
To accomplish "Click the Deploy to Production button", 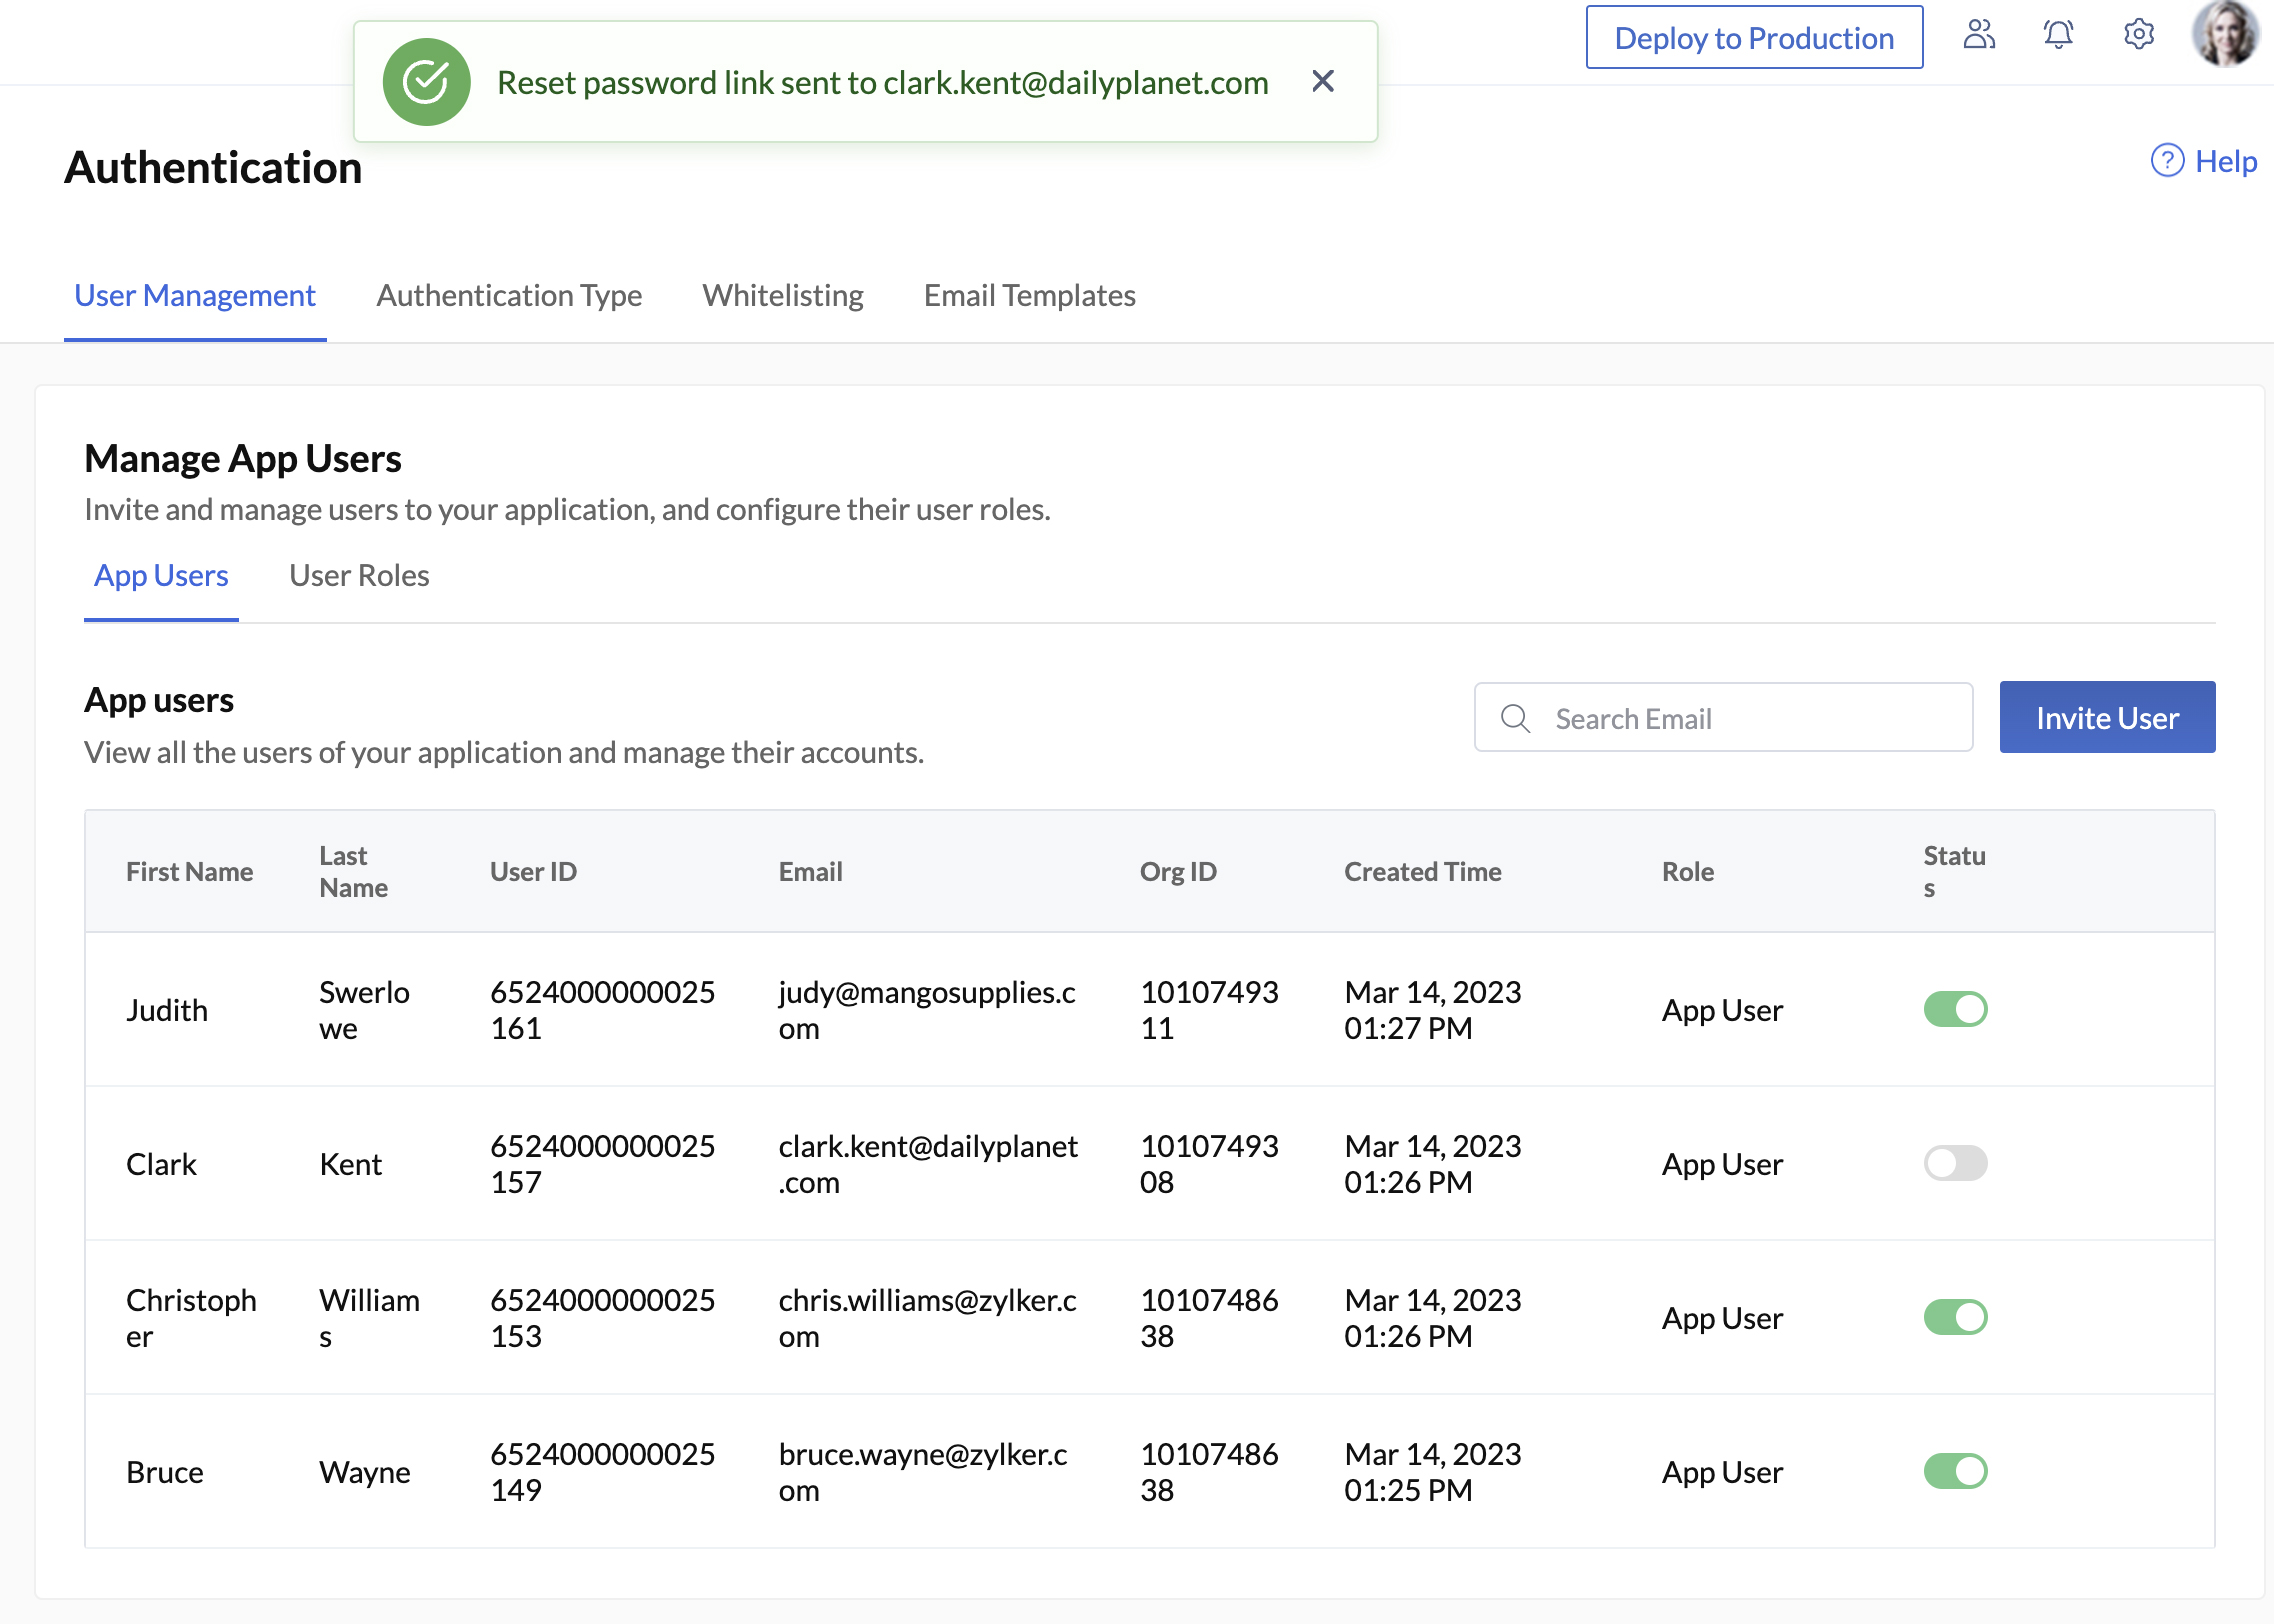I will coord(1753,38).
